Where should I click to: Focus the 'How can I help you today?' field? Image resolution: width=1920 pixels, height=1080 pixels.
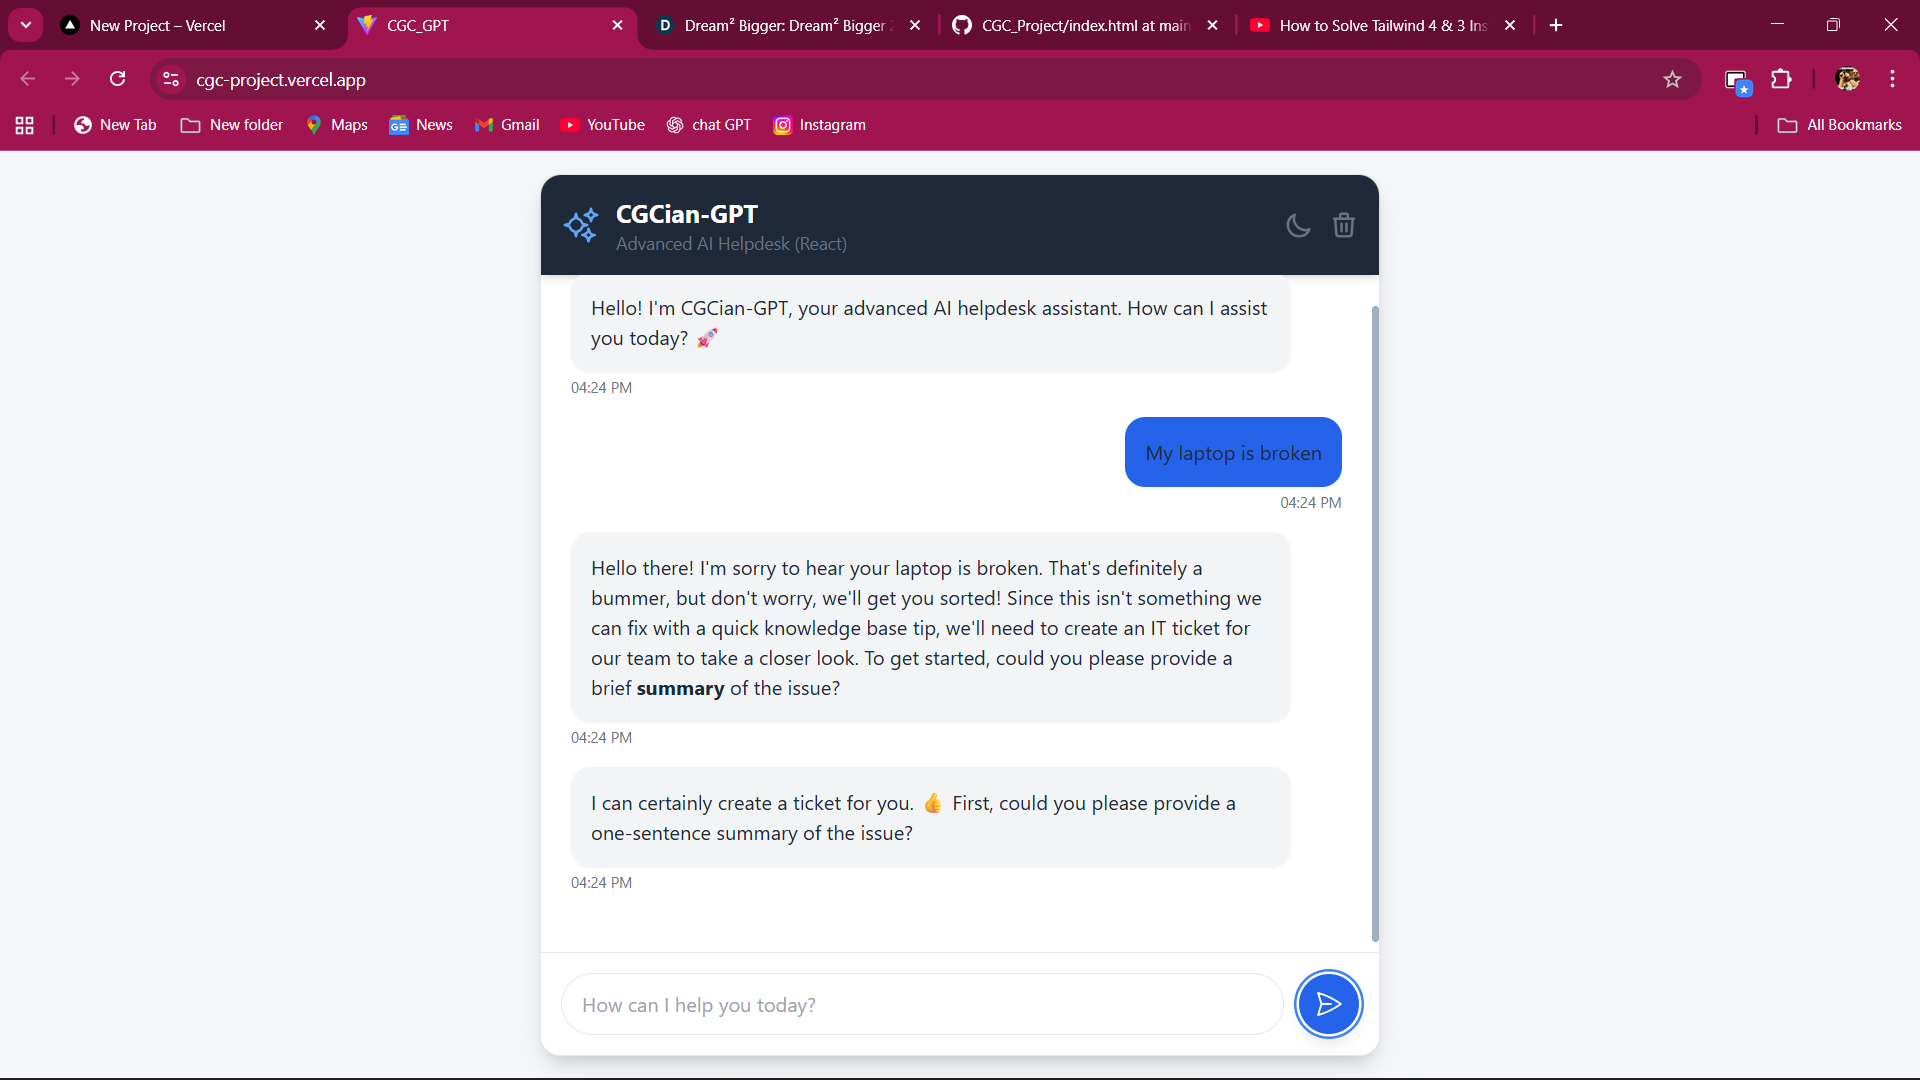tap(922, 1005)
